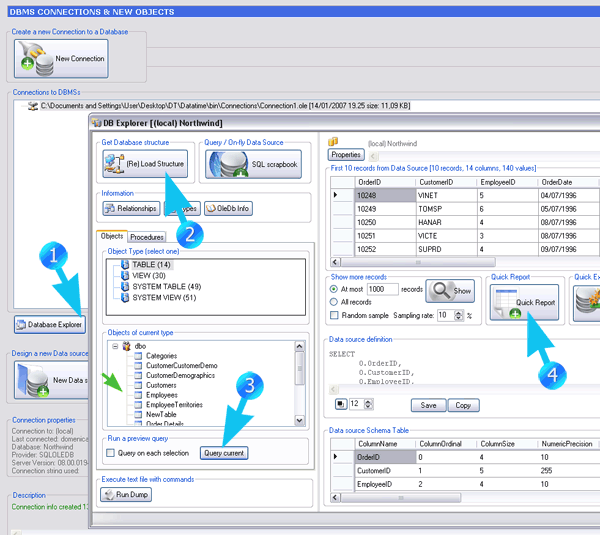Switch to the Procedures tab

pos(147,237)
